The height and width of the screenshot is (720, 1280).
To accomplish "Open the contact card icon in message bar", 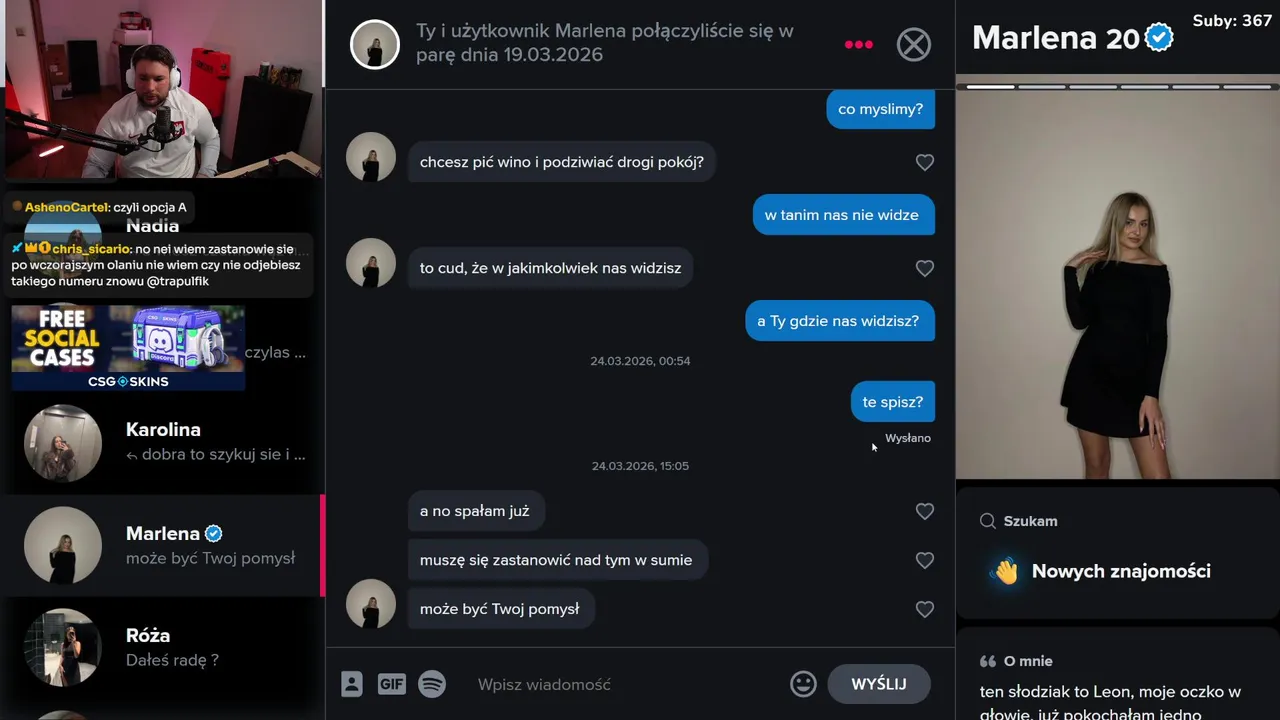I will coord(351,684).
